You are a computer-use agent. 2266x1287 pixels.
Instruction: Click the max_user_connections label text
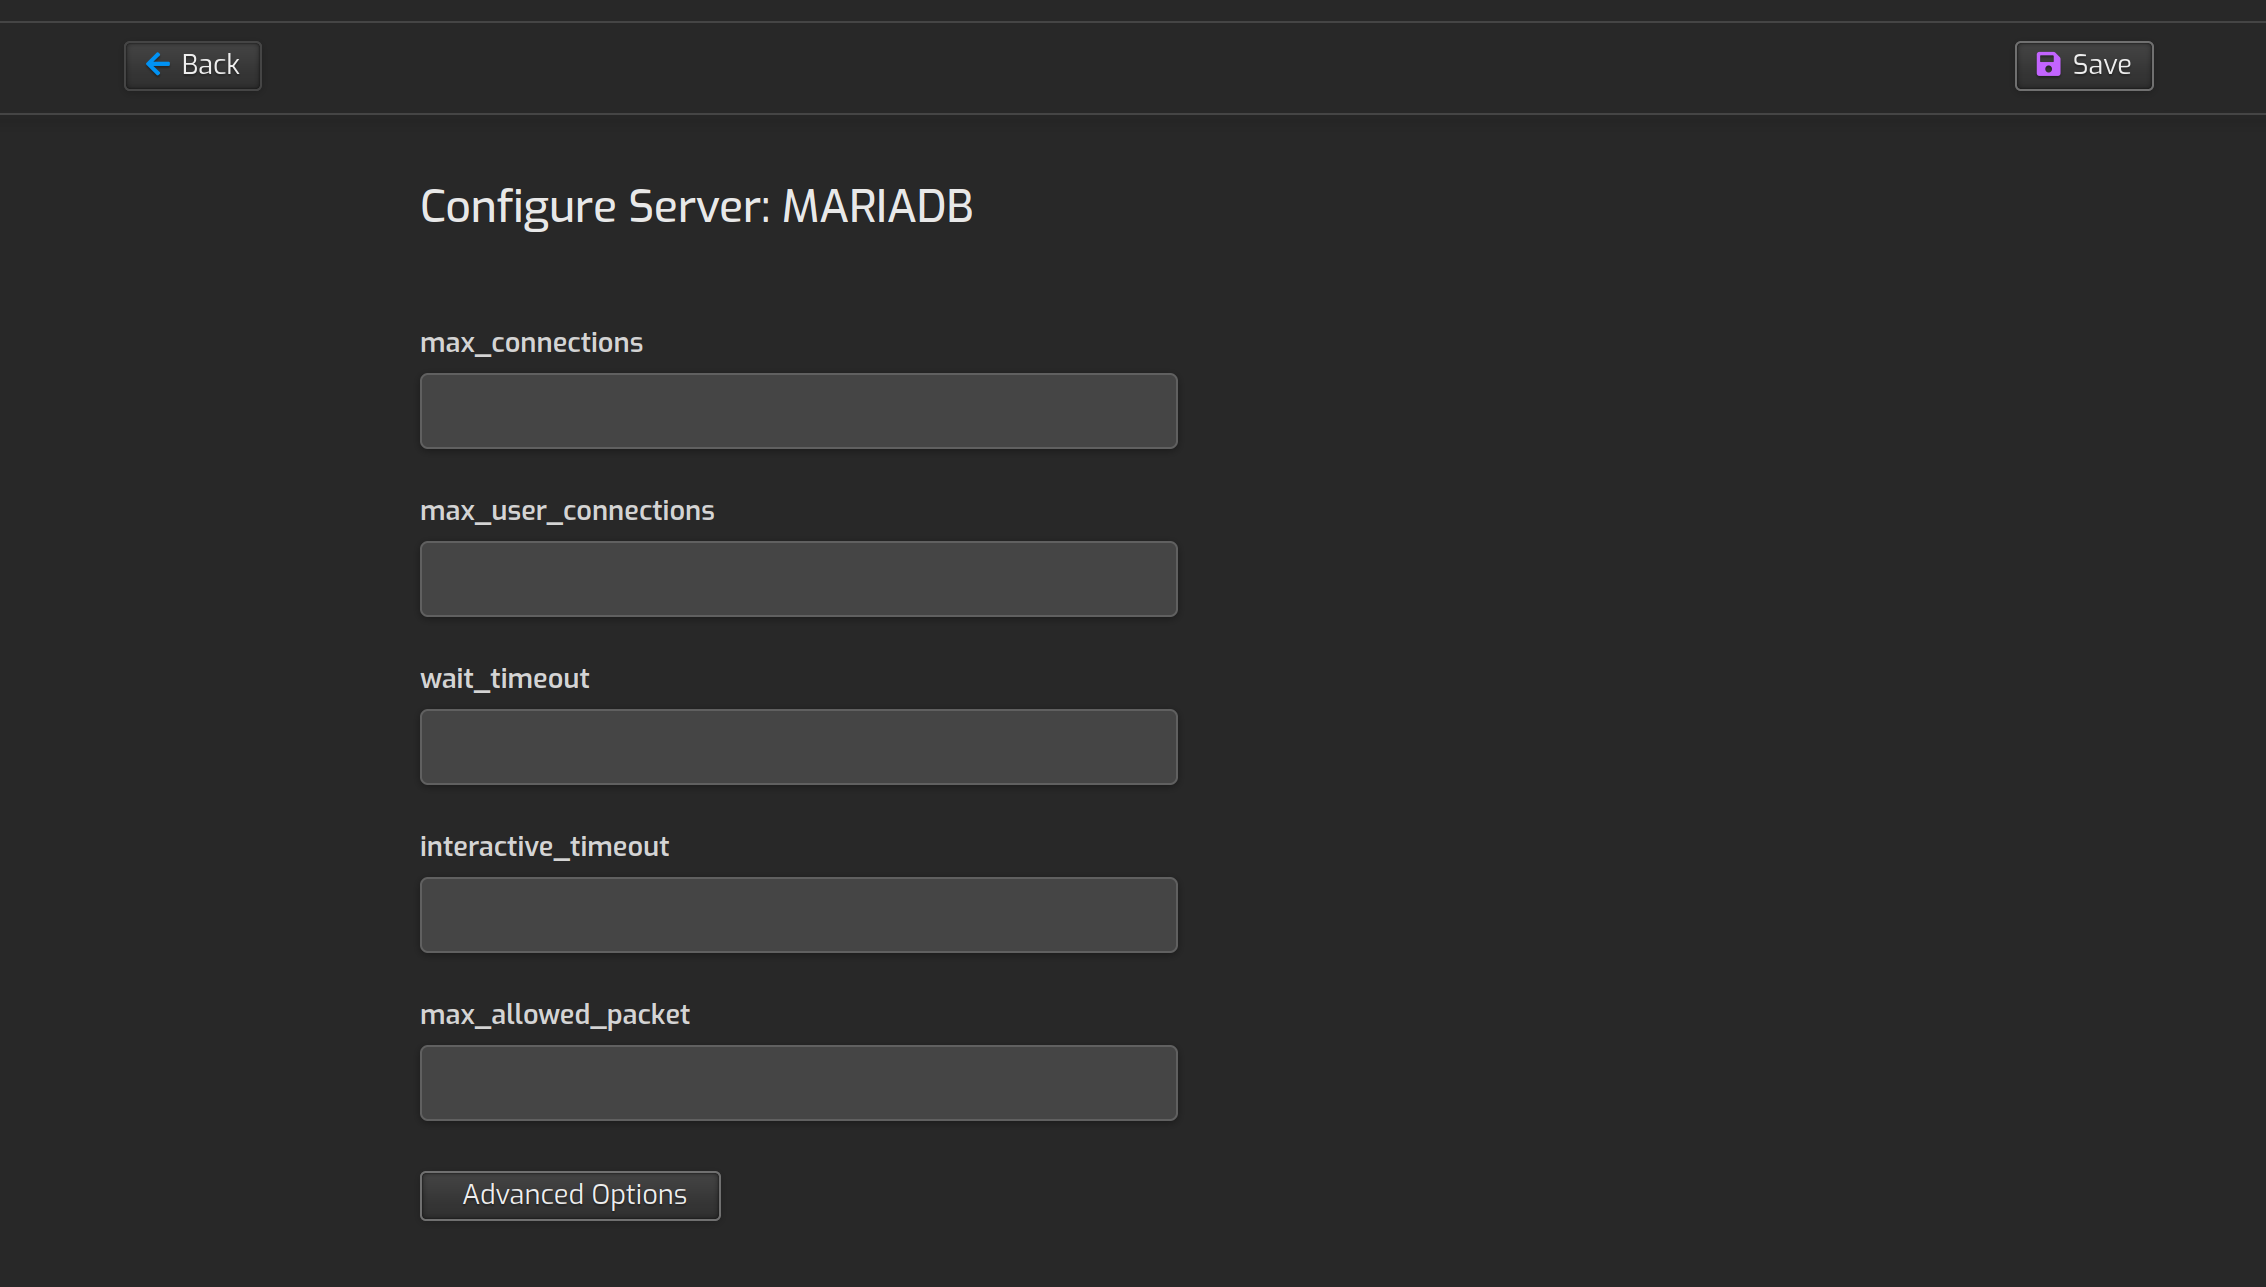567,510
